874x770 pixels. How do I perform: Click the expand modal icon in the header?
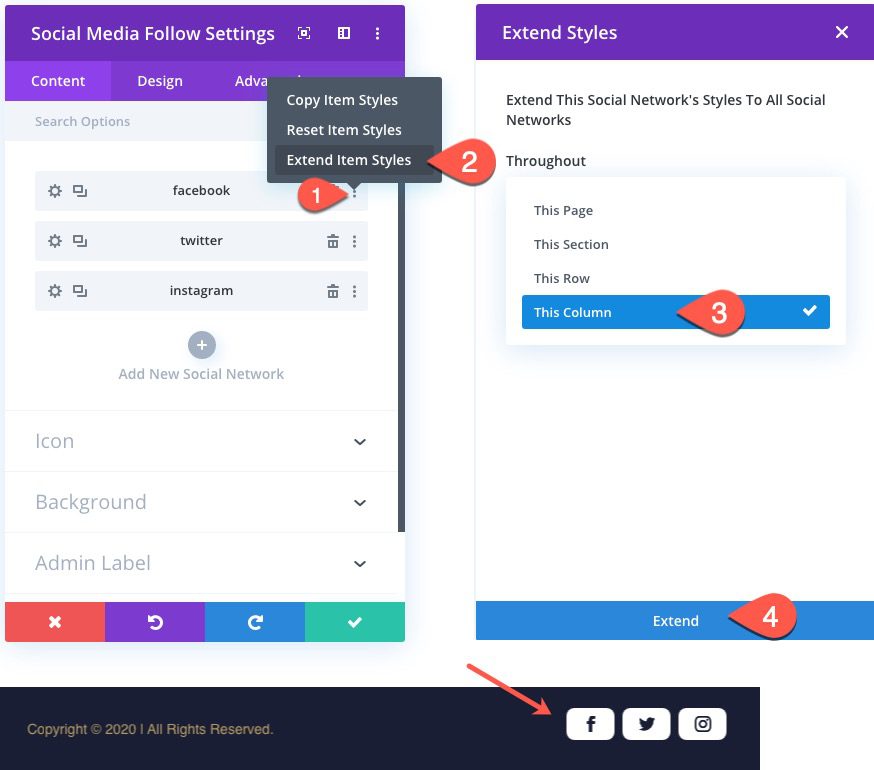304,33
